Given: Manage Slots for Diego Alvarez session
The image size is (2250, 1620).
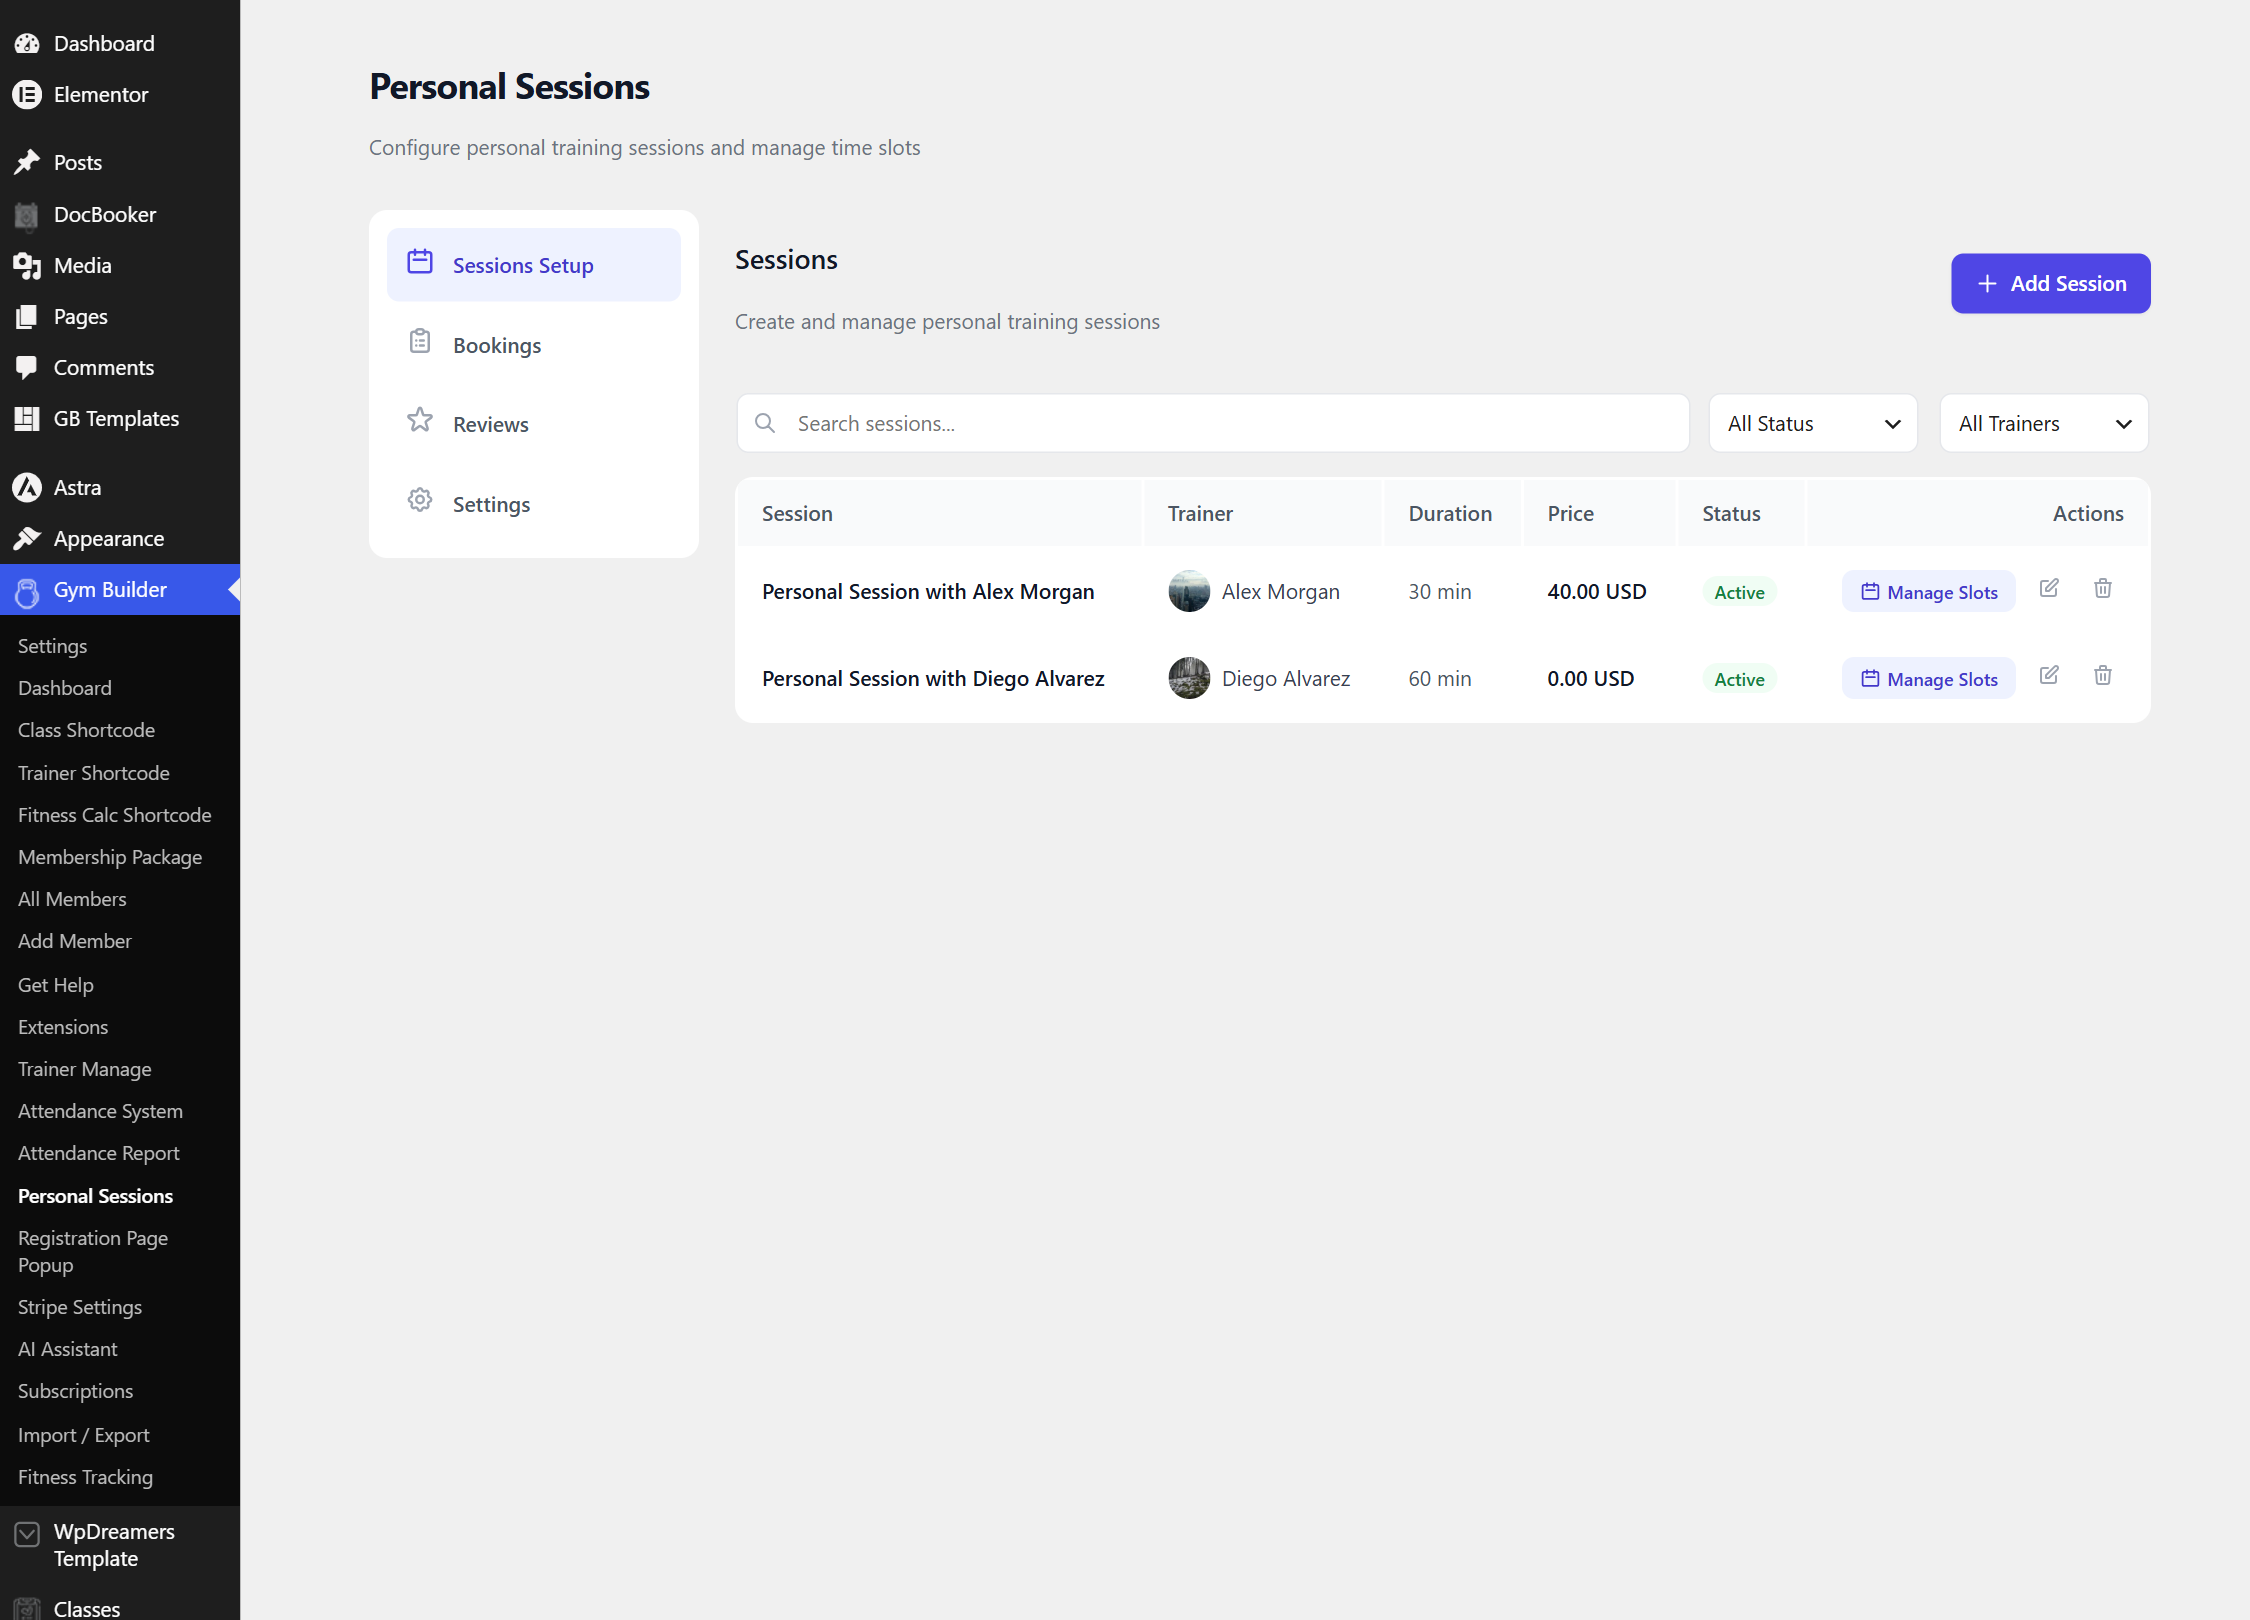Looking at the screenshot, I should click(1928, 679).
